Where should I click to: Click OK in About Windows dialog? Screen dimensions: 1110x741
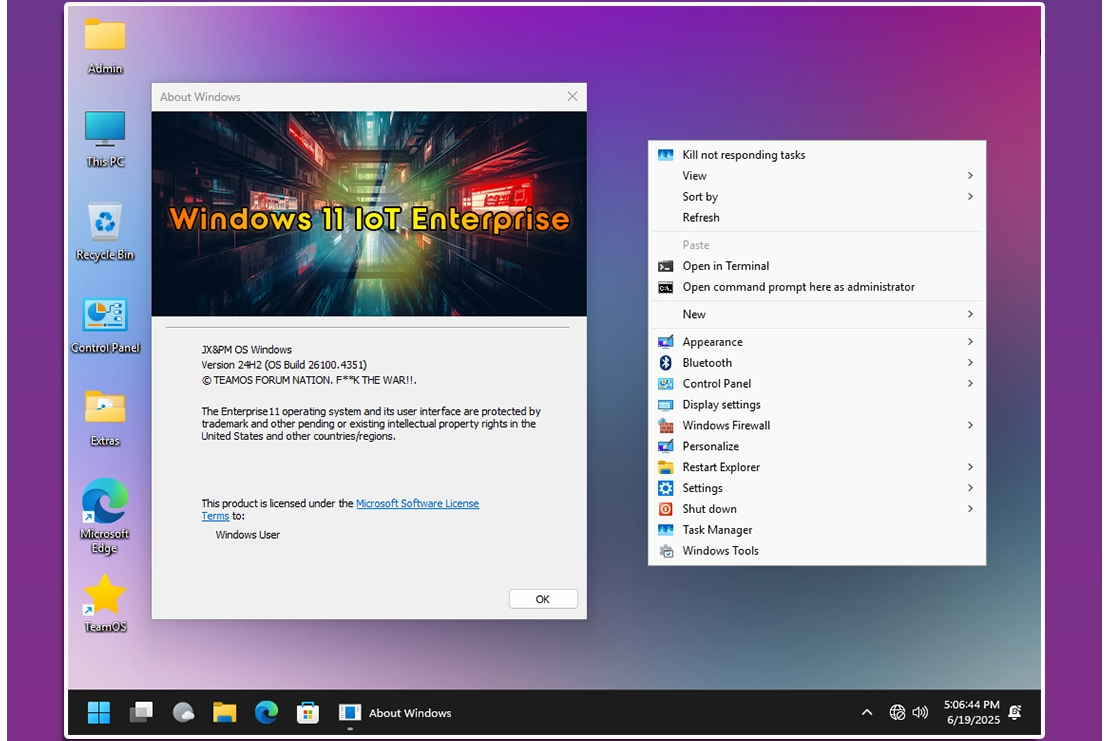(543, 599)
